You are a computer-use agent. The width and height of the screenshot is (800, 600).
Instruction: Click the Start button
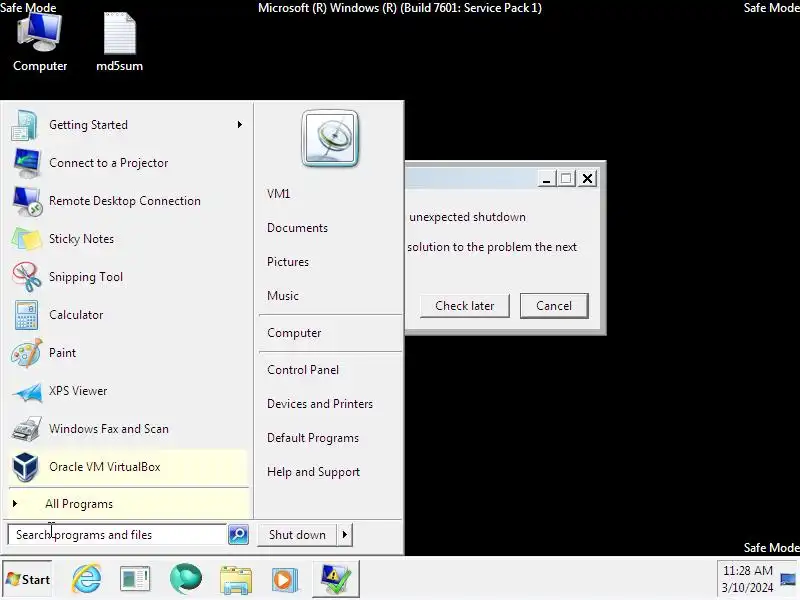pos(27,579)
